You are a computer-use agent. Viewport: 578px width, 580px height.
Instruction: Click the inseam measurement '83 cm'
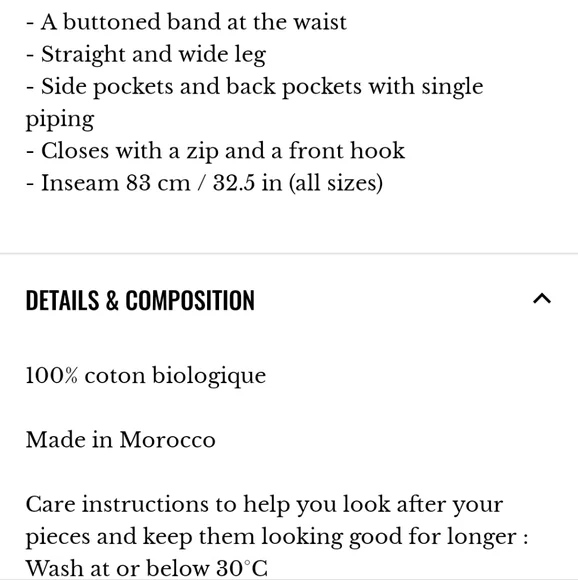click(158, 183)
